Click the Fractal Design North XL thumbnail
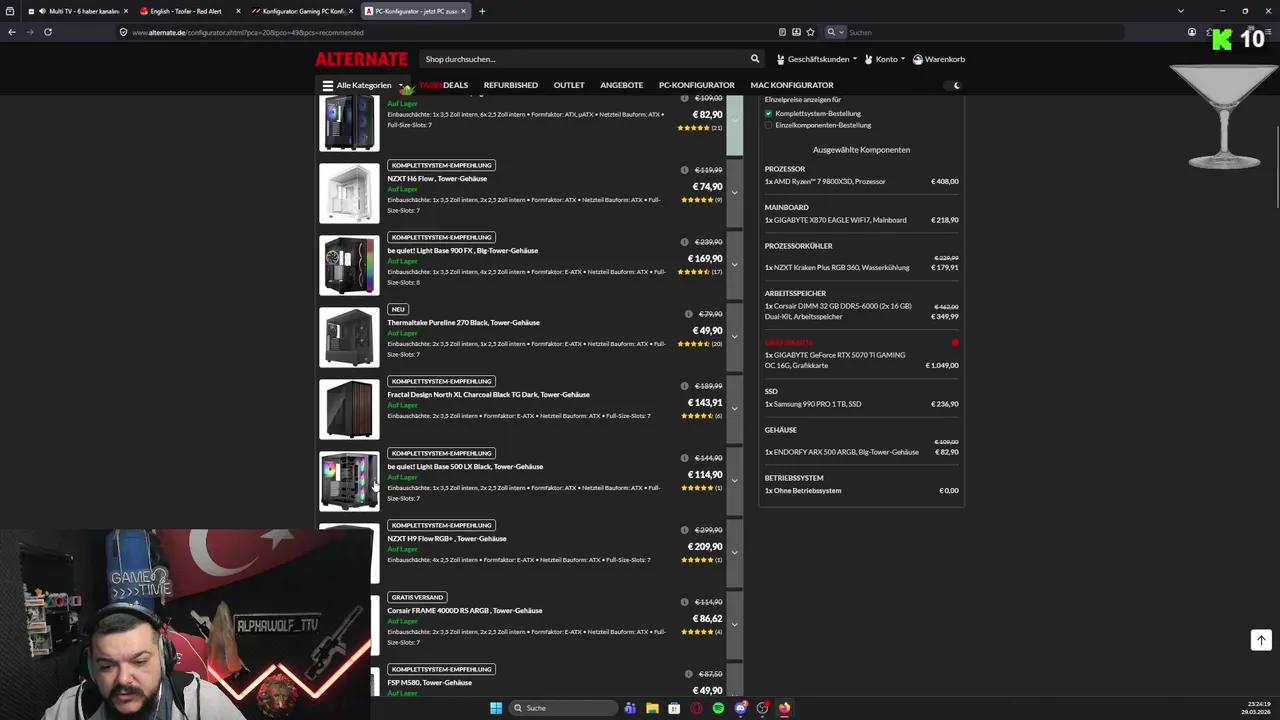This screenshot has width=1280, height=720. 349,409
